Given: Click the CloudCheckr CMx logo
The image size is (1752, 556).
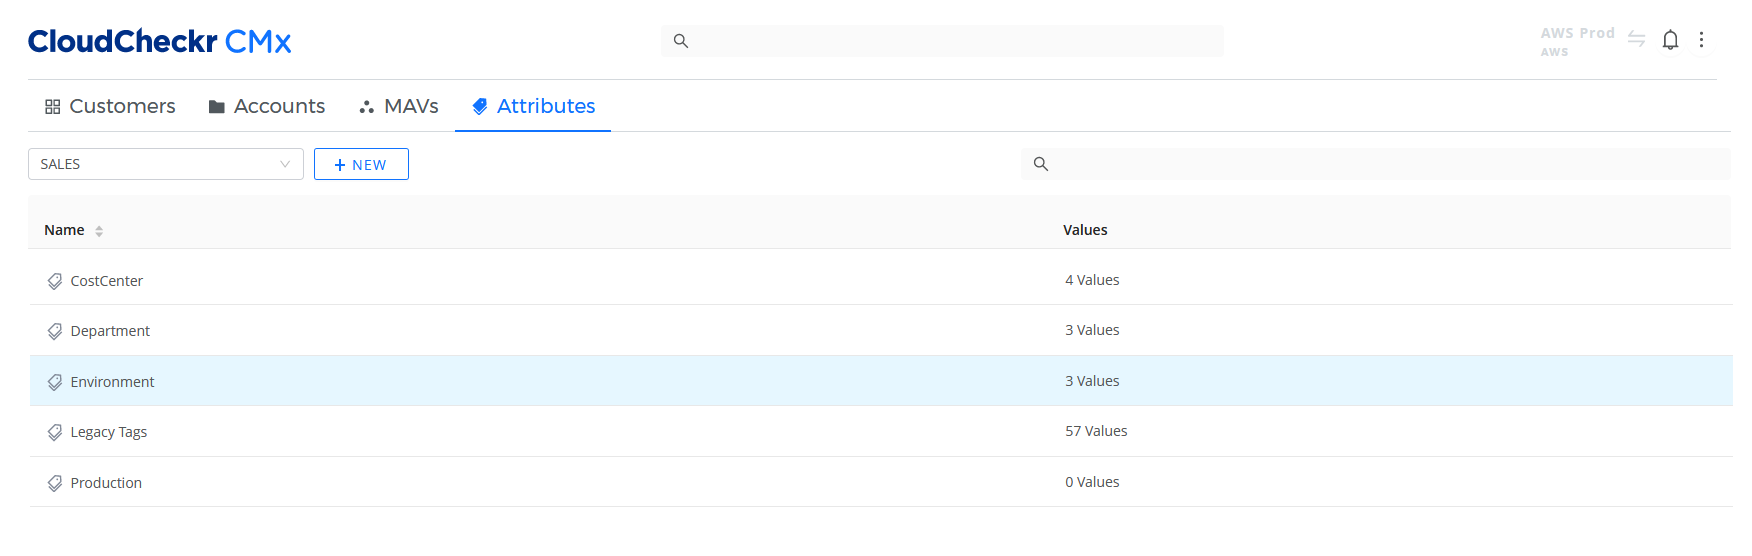Looking at the screenshot, I should tap(160, 41).
